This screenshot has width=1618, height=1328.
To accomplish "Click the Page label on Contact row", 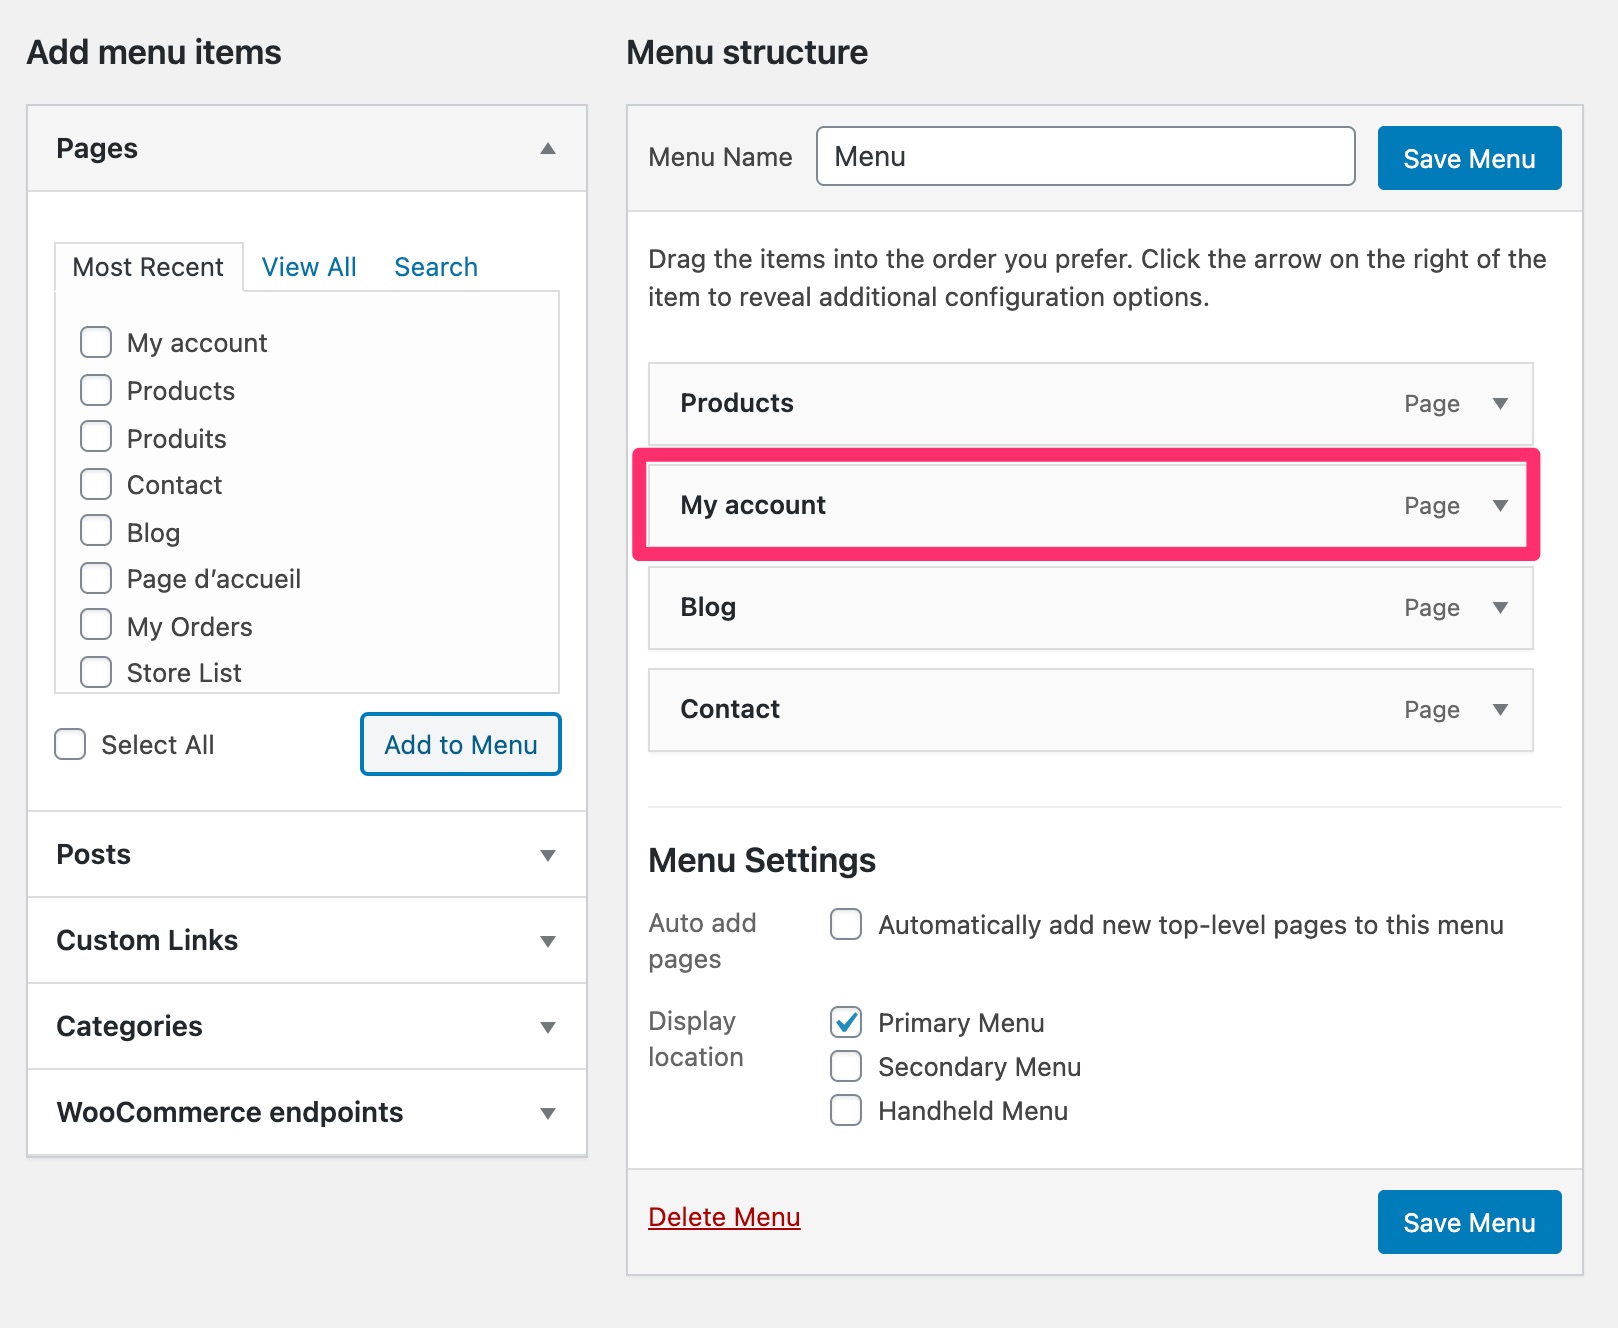I will pyautogui.click(x=1432, y=710).
